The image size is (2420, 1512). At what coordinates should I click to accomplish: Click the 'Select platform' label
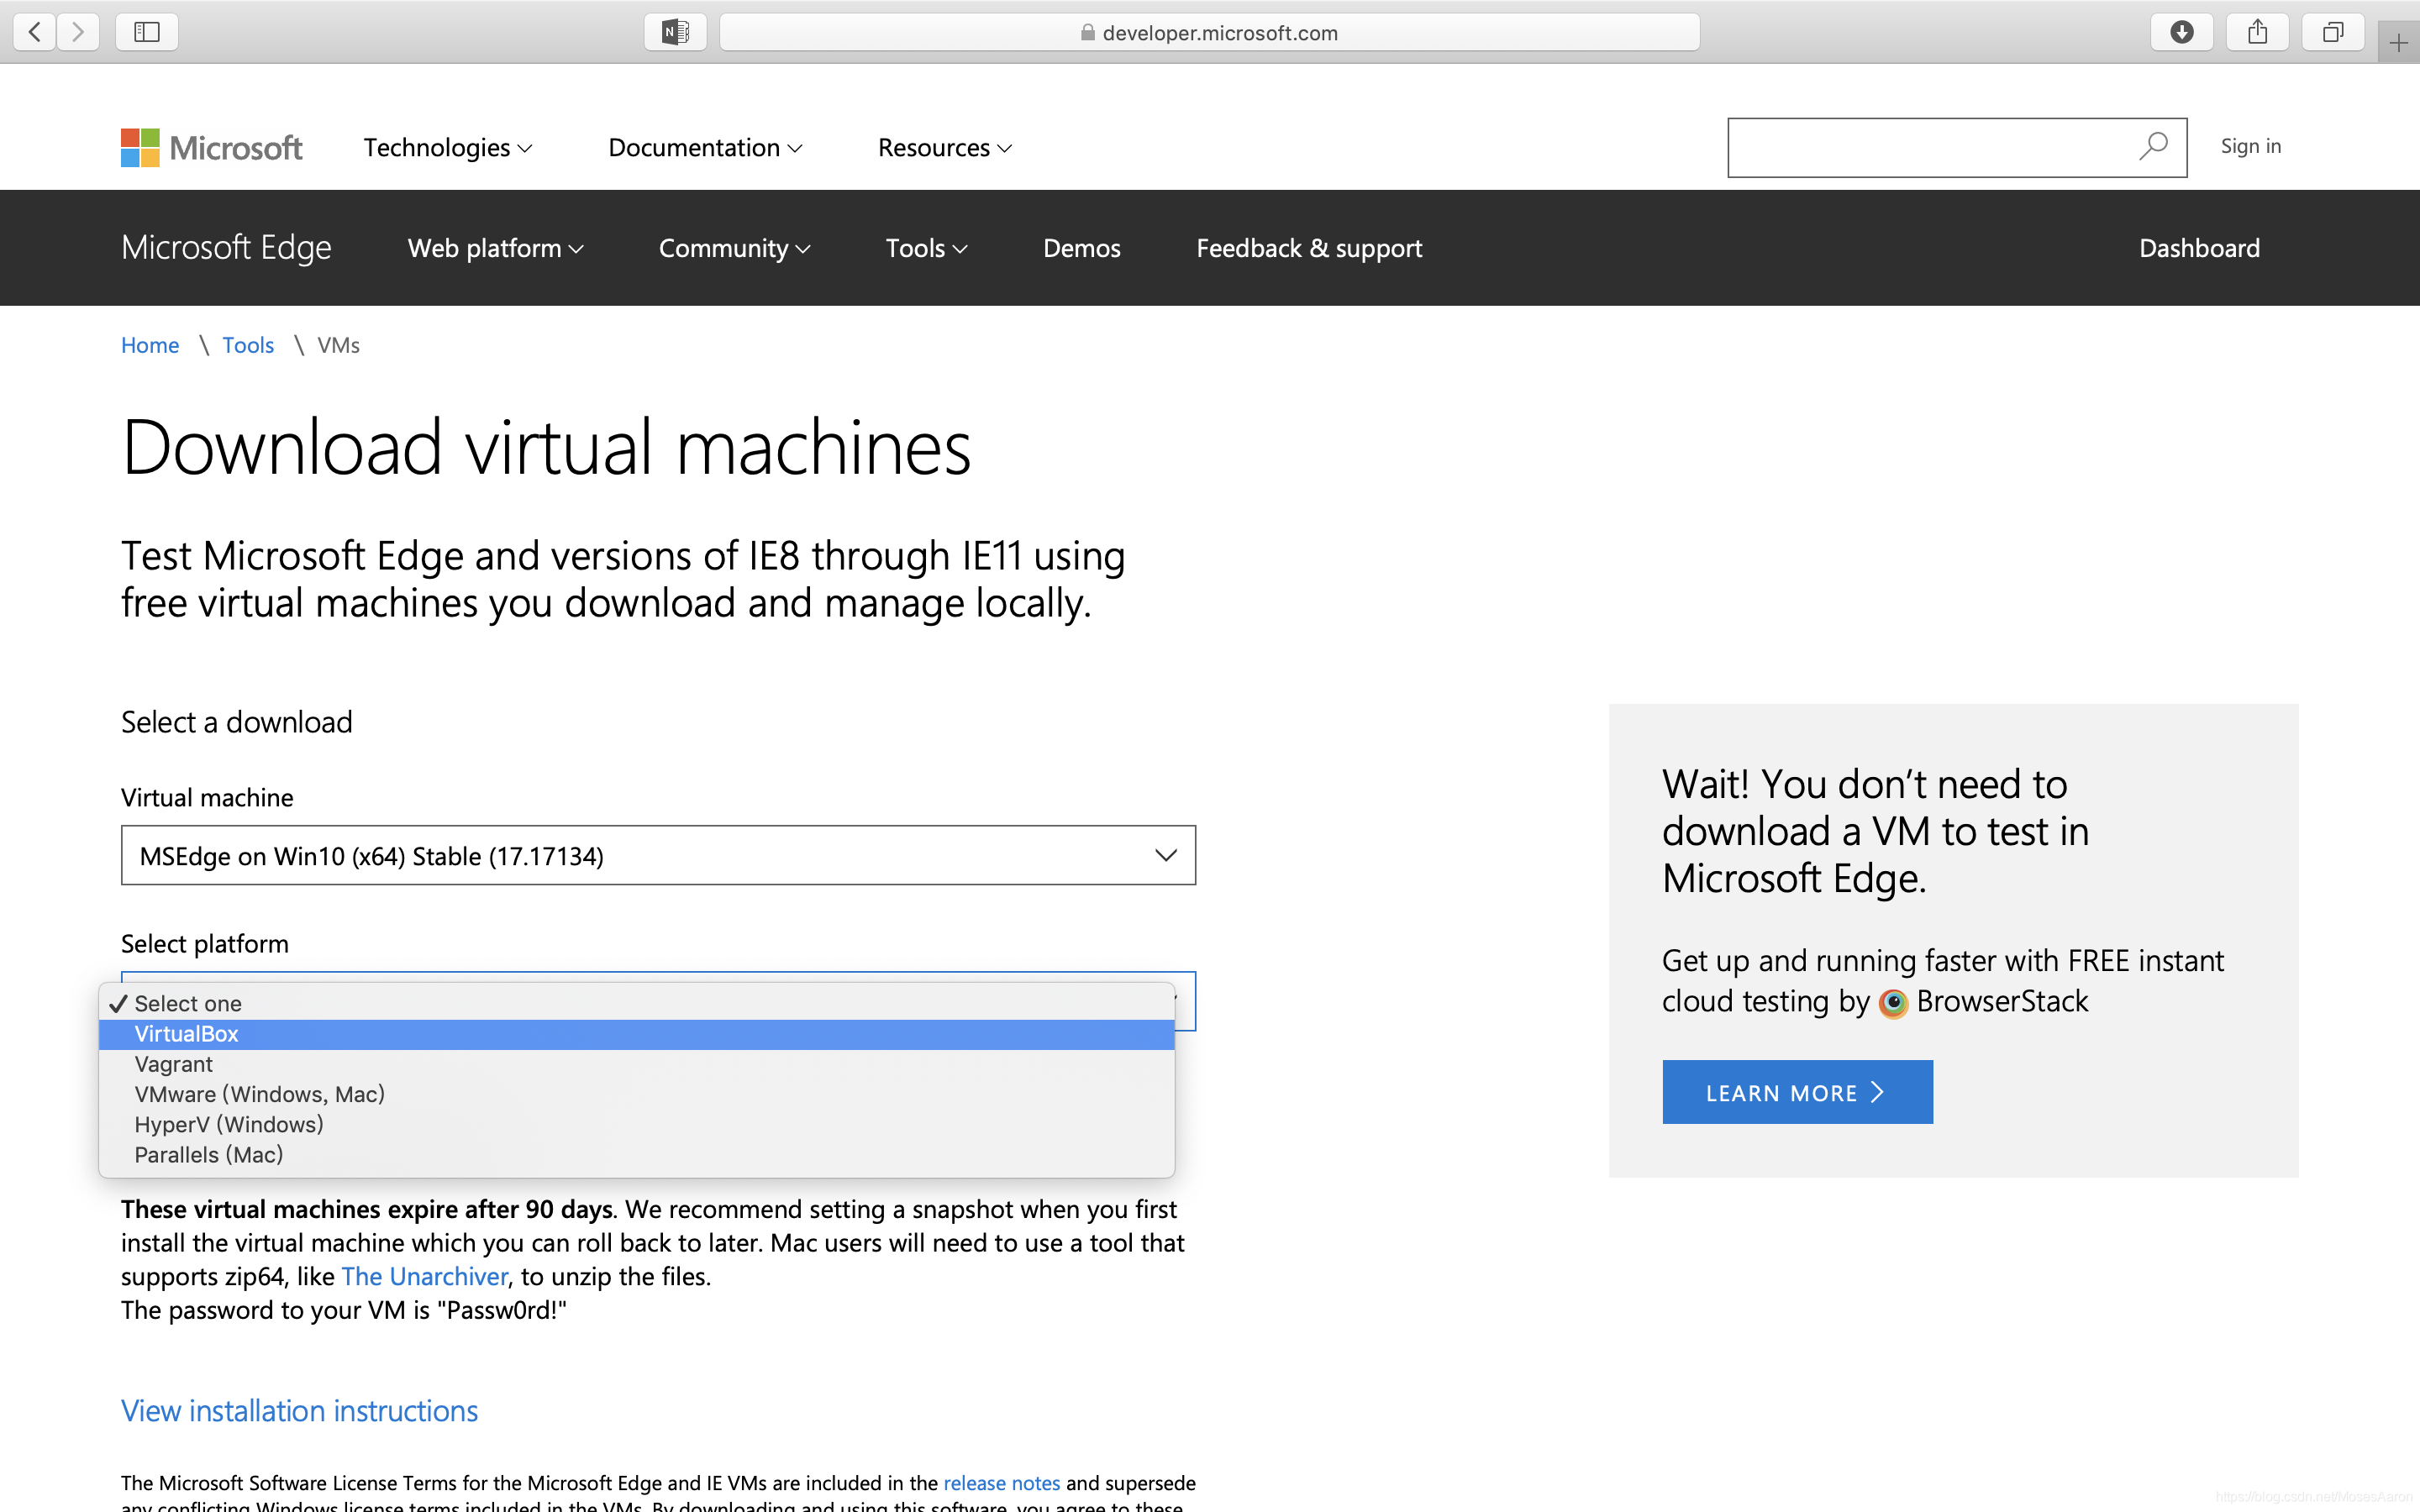[x=205, y=944]
